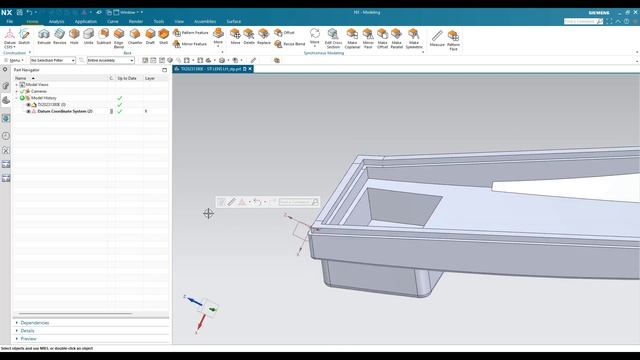
Task: Open the Pattern Feature command
Action: point(191,33)
